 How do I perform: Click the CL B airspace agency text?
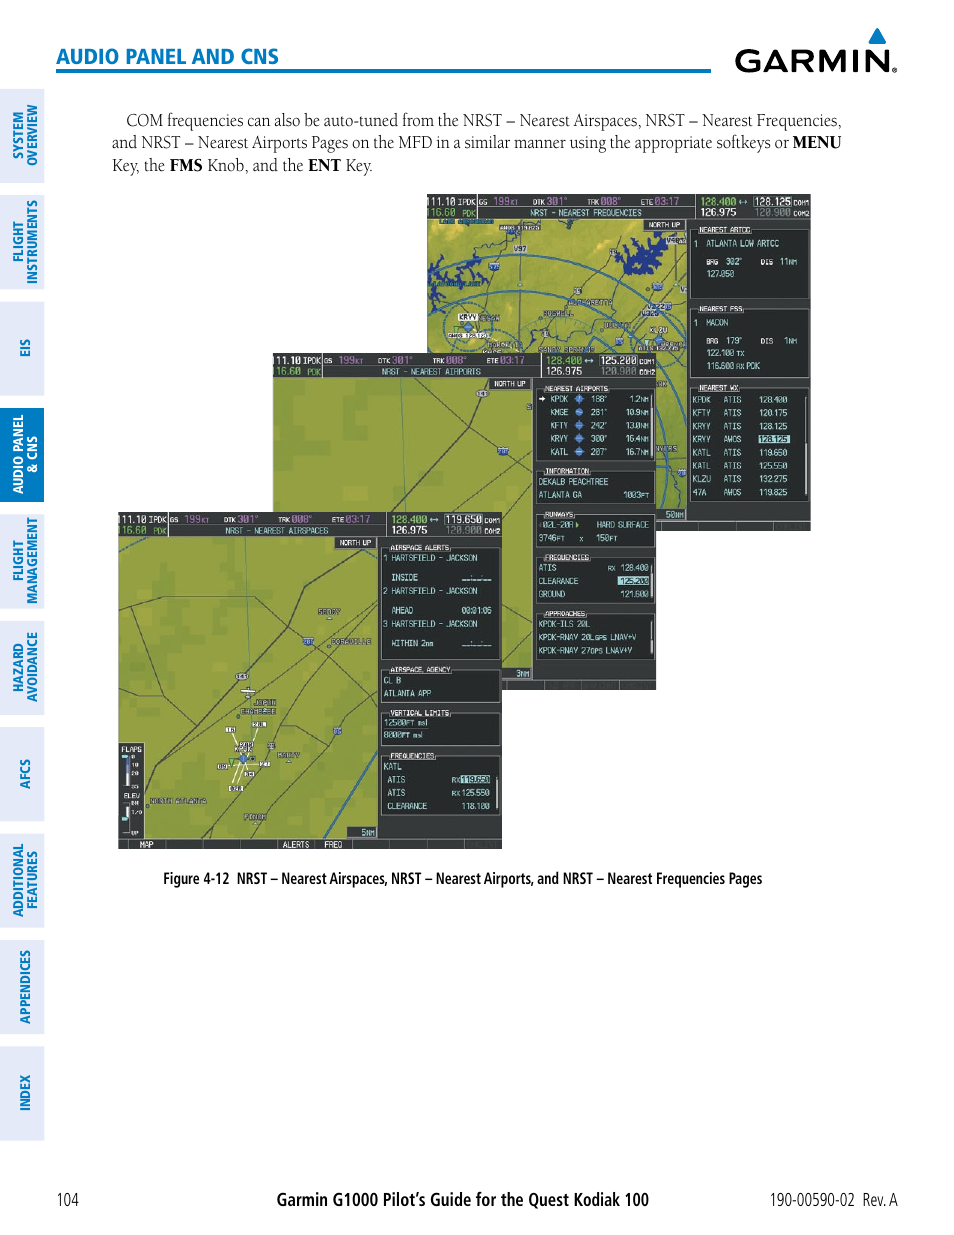point(393,680)
